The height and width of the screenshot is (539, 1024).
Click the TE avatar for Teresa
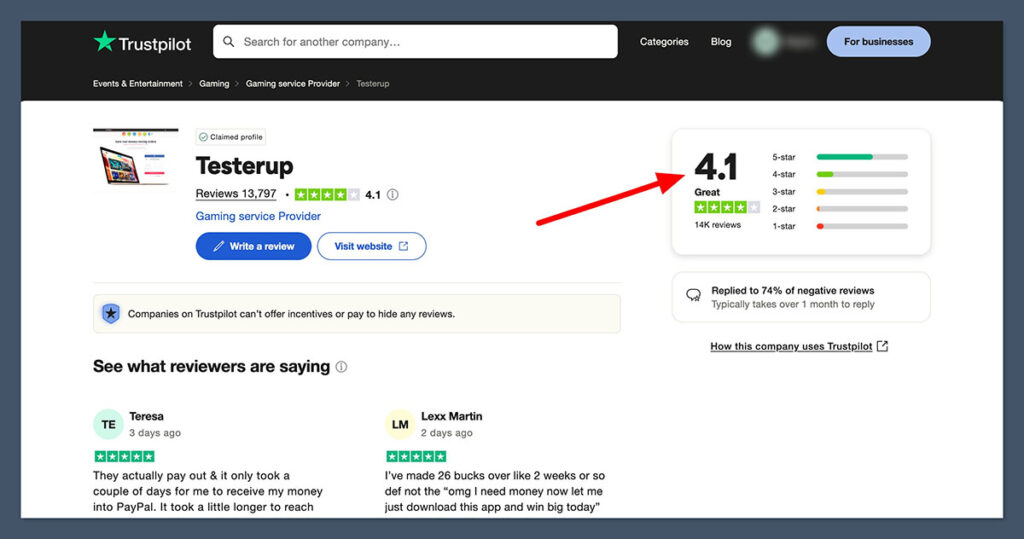point(108,425)
